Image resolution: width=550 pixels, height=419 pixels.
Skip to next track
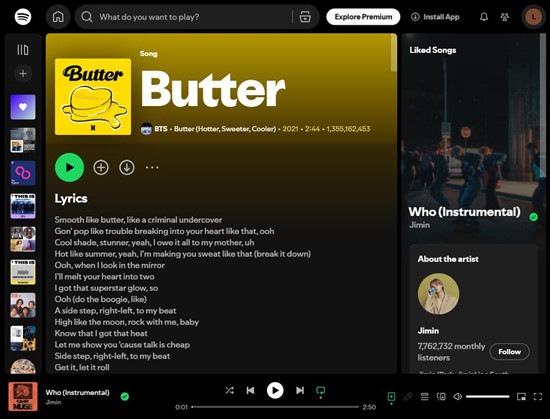point(300,390)
